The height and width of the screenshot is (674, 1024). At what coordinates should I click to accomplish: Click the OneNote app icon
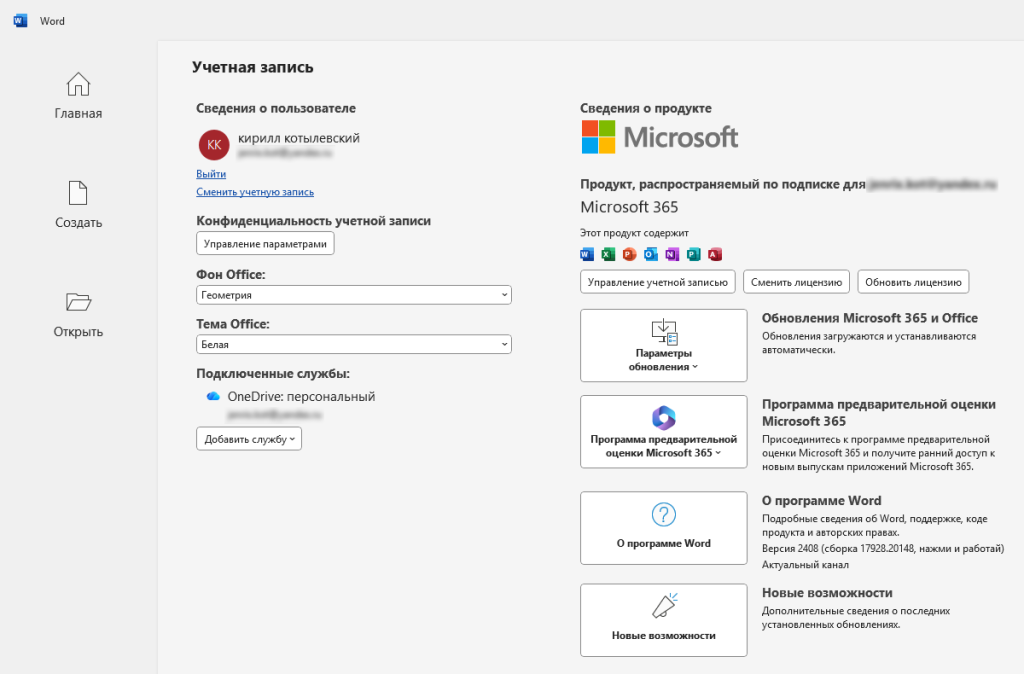(672, 255)
